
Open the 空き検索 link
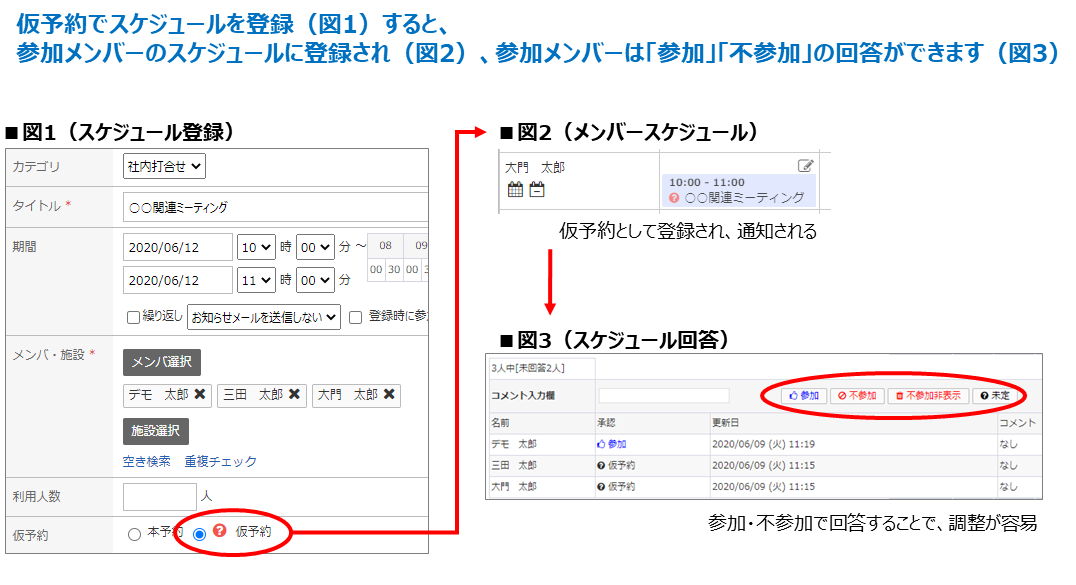click(146, 461)
